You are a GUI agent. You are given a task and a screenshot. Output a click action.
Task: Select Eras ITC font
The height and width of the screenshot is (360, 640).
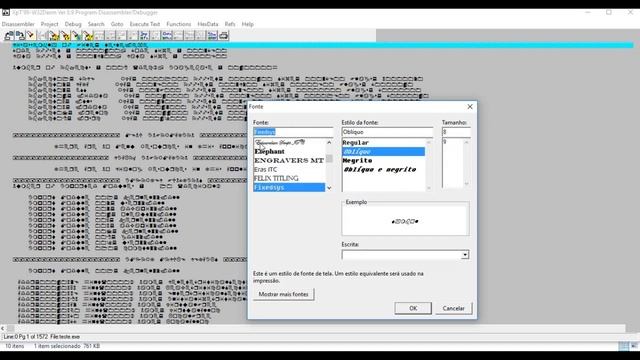pos(289,169)
